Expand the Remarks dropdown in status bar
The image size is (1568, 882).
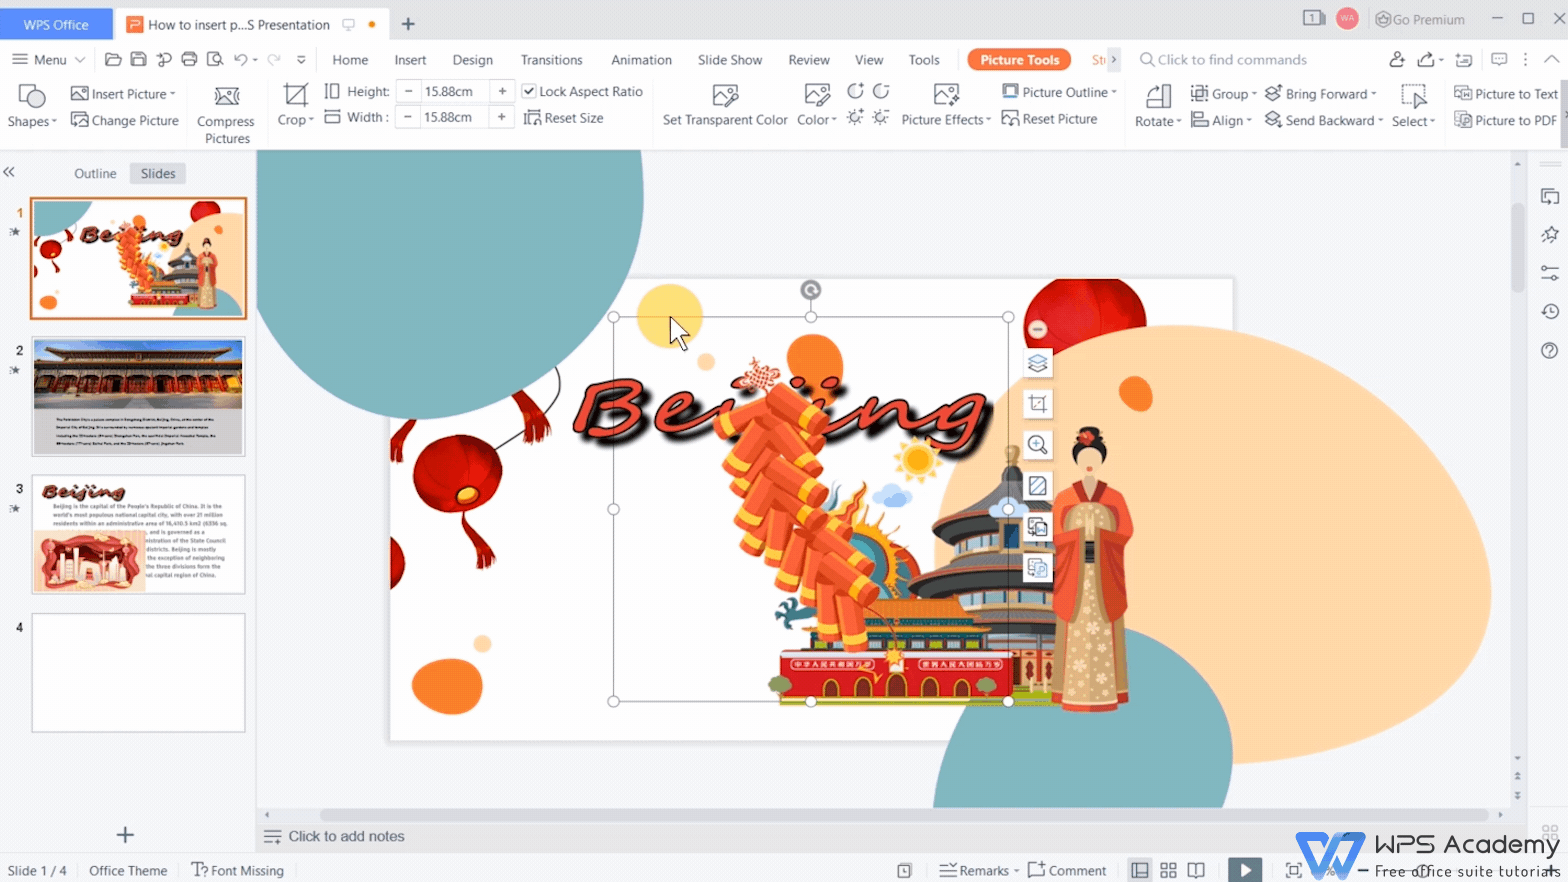click(1016, 871)
